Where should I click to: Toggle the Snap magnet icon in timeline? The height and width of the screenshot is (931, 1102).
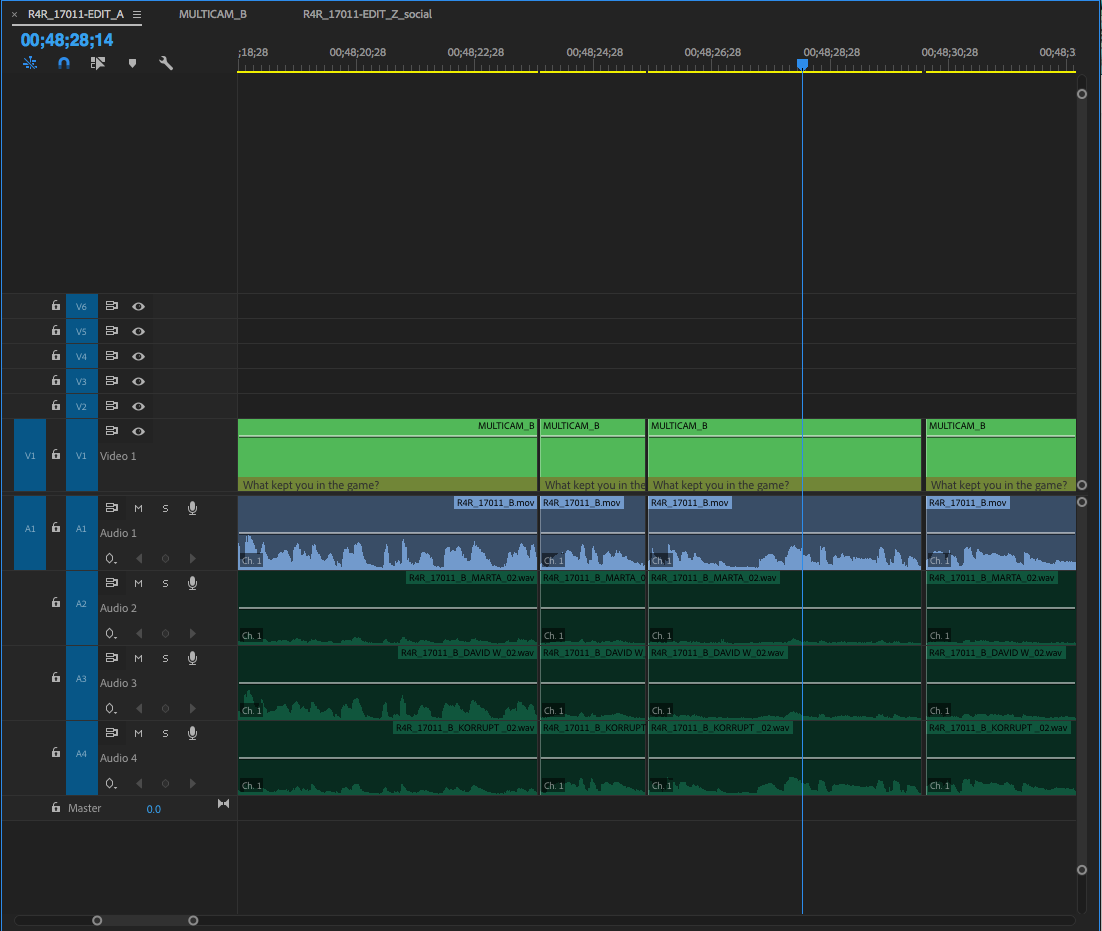coord(64,63)
